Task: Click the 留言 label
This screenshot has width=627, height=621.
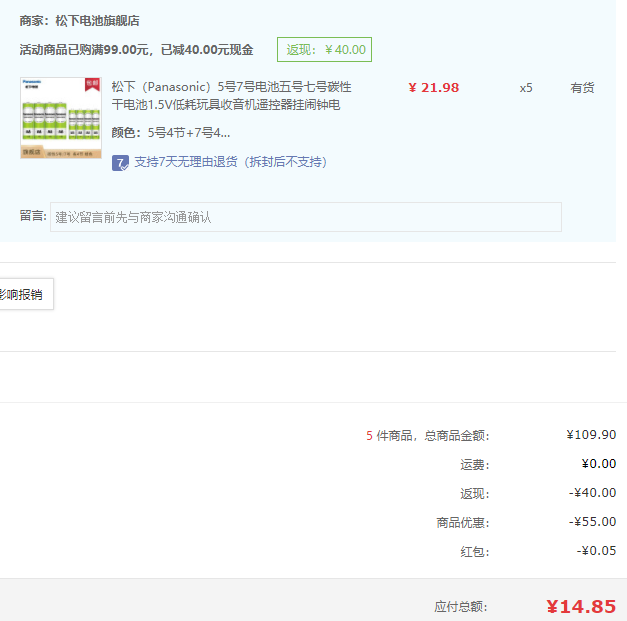Action: coord(33,216)
